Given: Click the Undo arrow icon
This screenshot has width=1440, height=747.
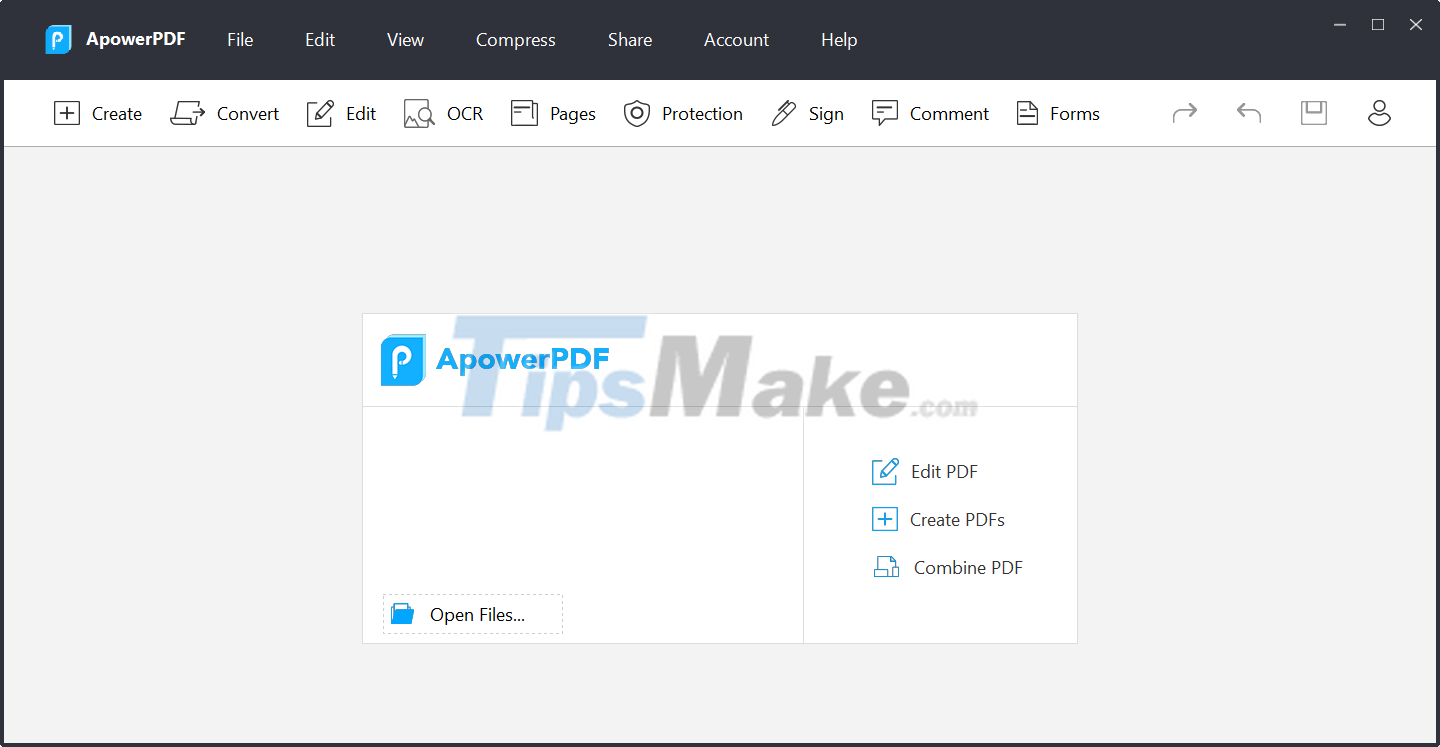Looking at the screenshot, I should tap(1248, 113).
